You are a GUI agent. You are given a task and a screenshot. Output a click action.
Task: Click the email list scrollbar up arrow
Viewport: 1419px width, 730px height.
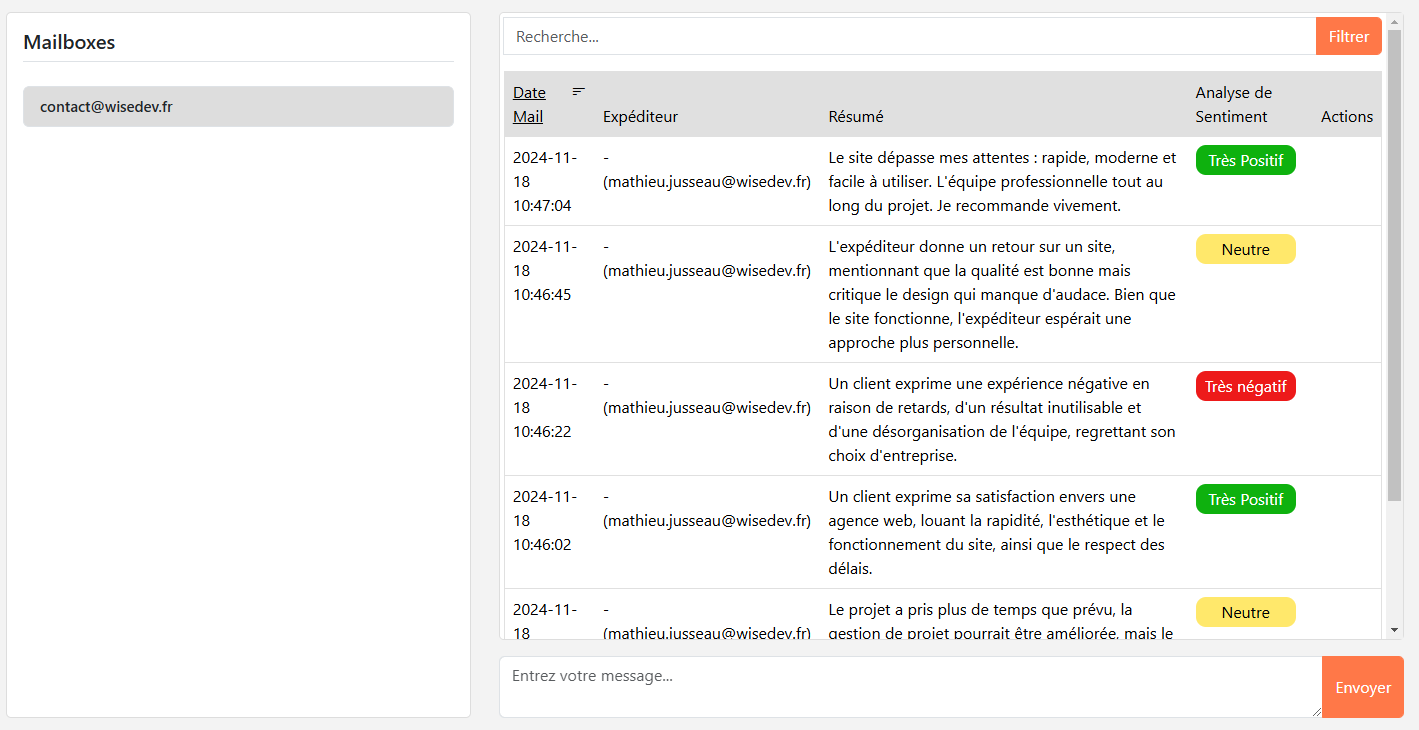point(1395,21)
